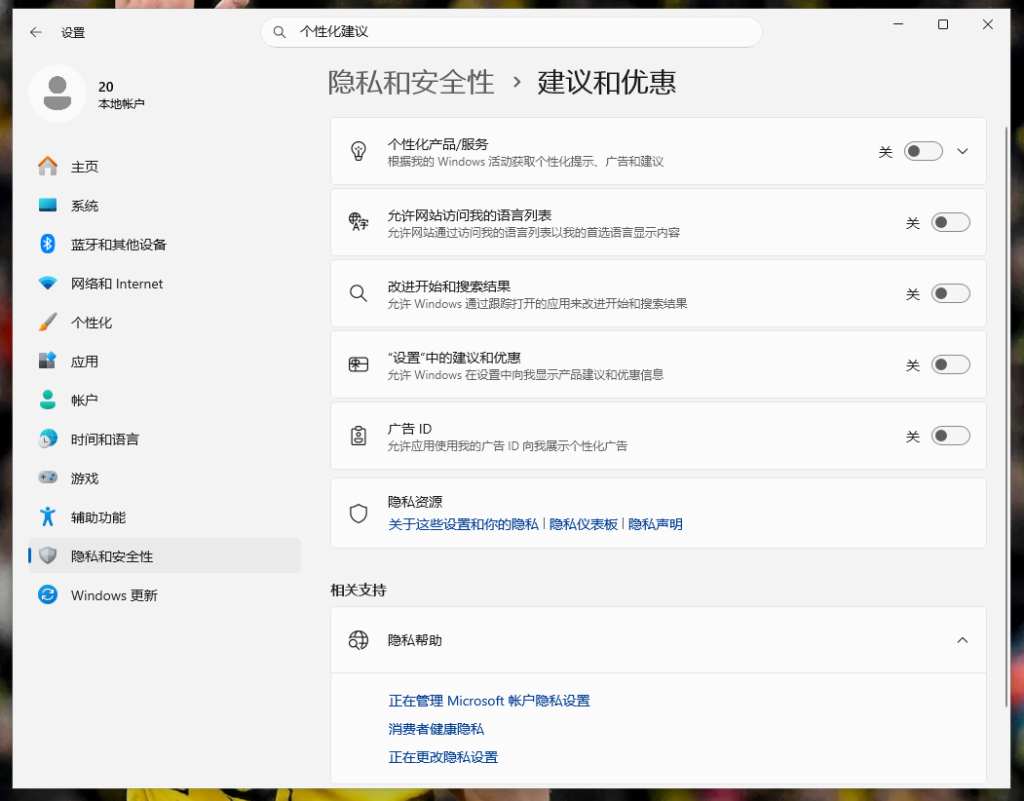
Task: Click the shield icon for 隐私和安全性
Action: point(48,556)
